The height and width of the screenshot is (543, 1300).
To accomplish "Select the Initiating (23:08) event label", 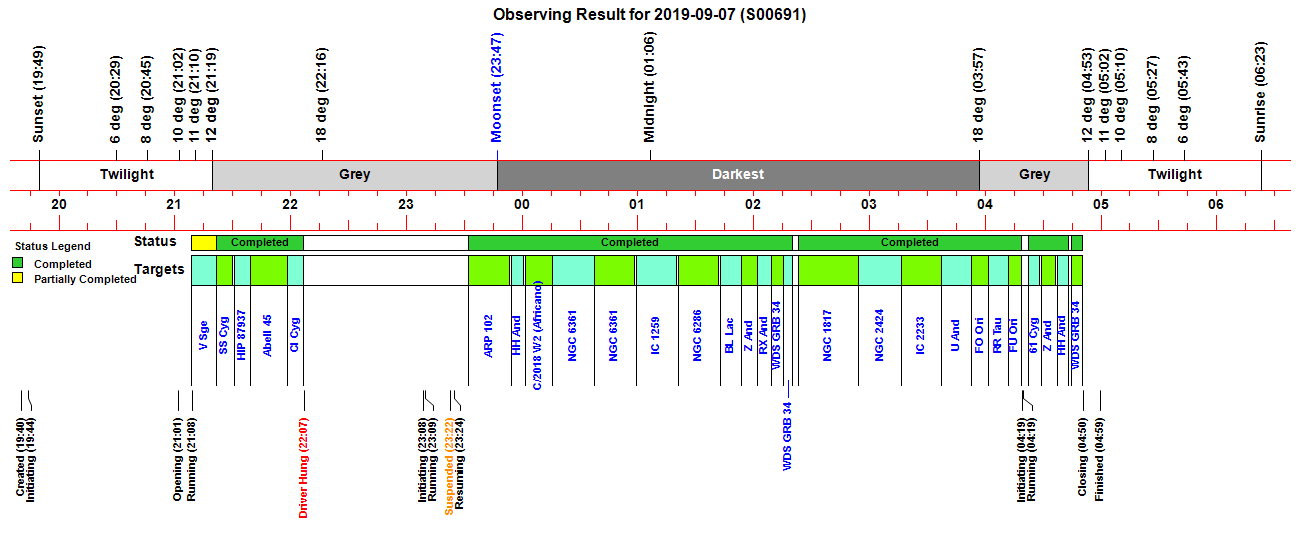I will point(422,458).
